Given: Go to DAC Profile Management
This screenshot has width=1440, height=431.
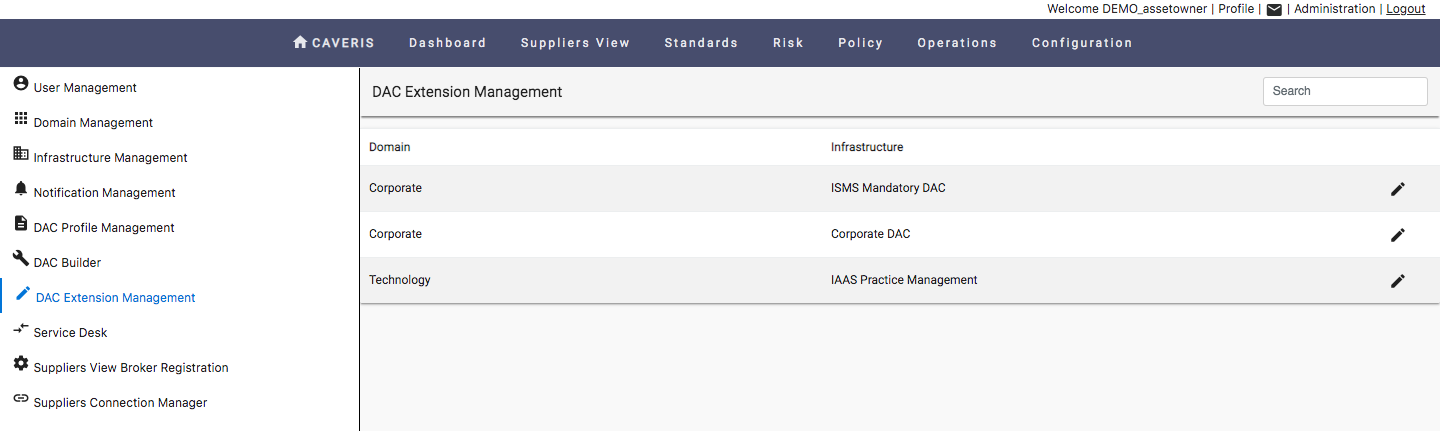Looking at the screenshot, I should [104, 228].
